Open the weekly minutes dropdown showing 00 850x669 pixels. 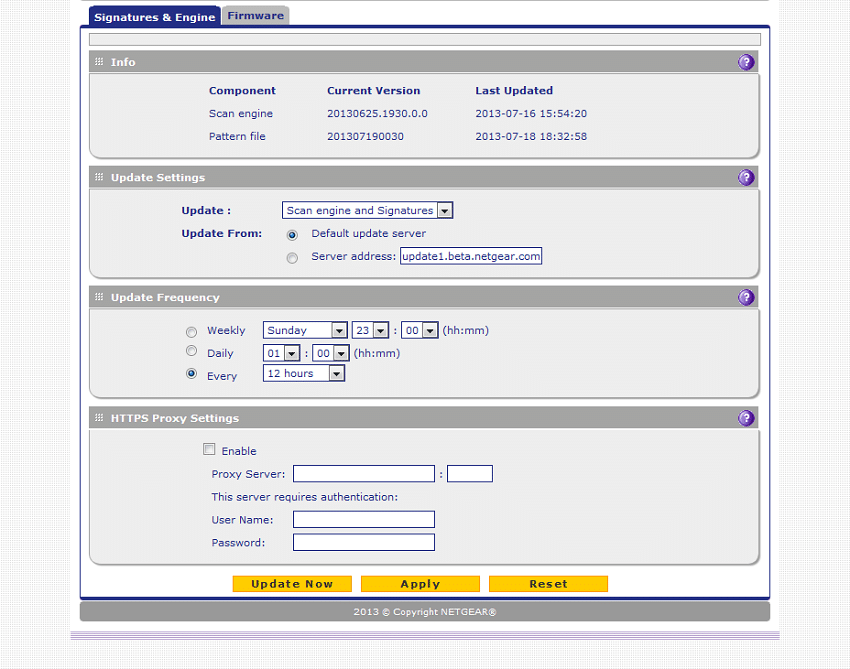[x=420, y=330]
